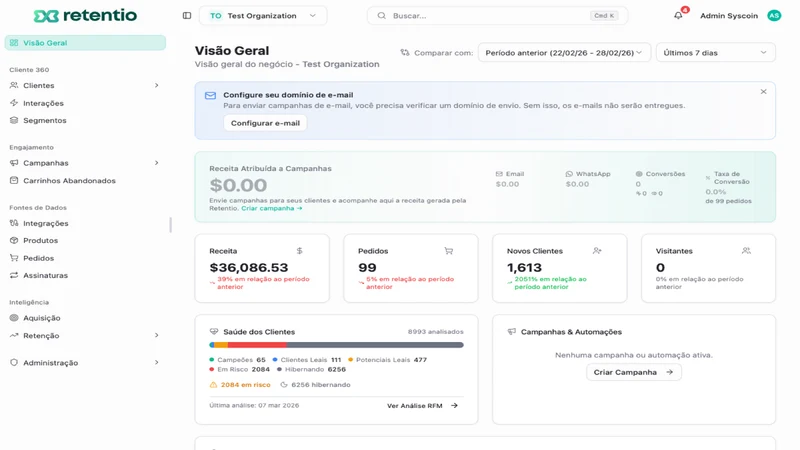Click the $36,086.53 revenue value
800x450 pixels.
[248, 267]
